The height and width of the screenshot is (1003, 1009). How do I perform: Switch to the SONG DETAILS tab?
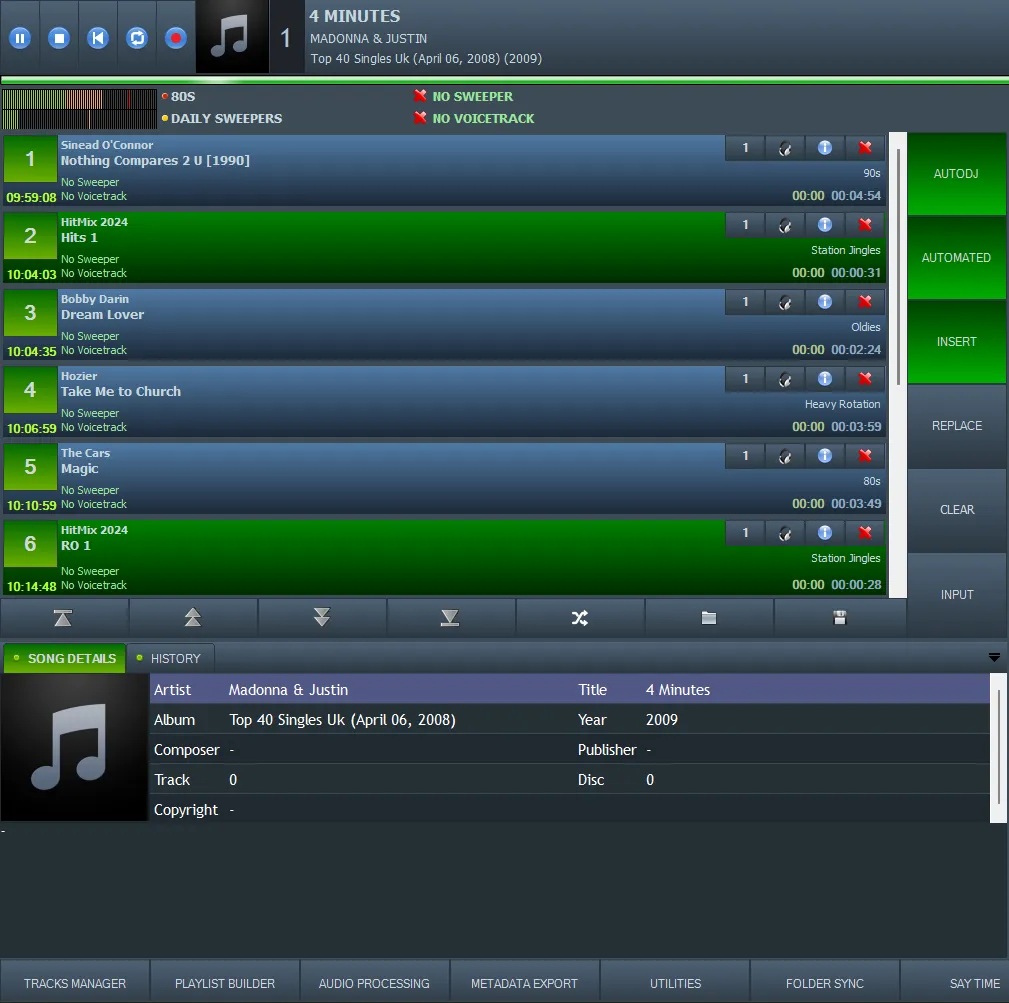click(x=64, y=659)
